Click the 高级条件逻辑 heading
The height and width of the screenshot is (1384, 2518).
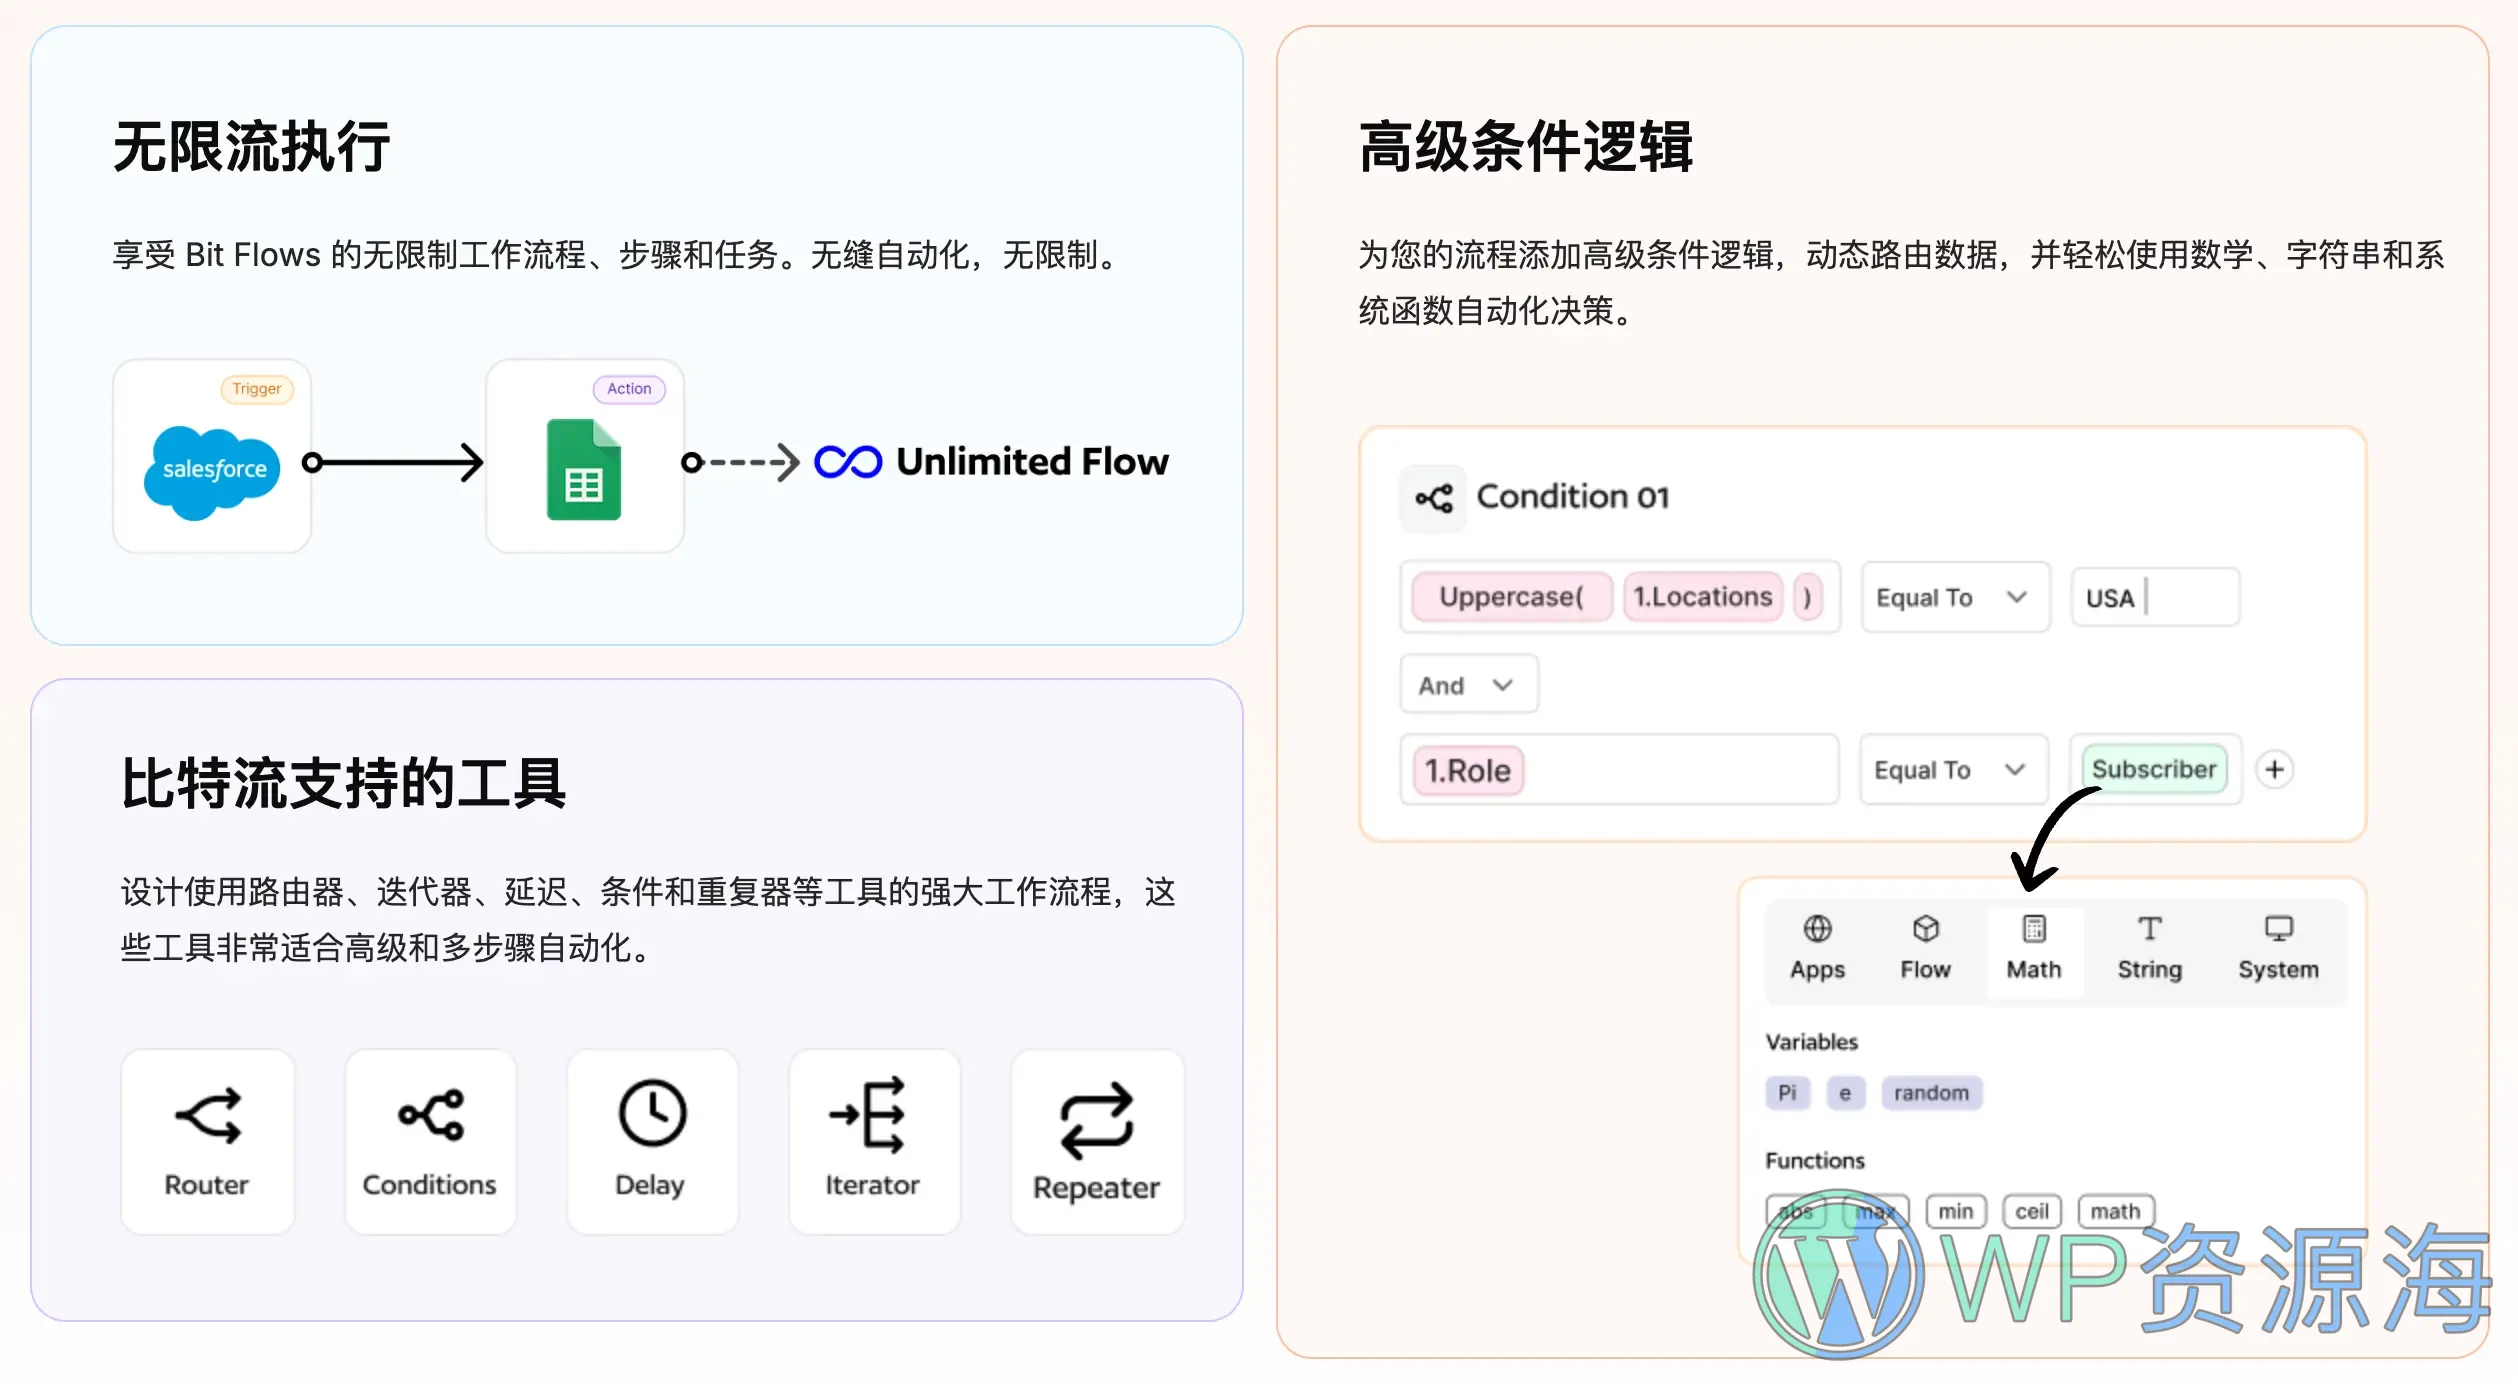point(1525,147)
